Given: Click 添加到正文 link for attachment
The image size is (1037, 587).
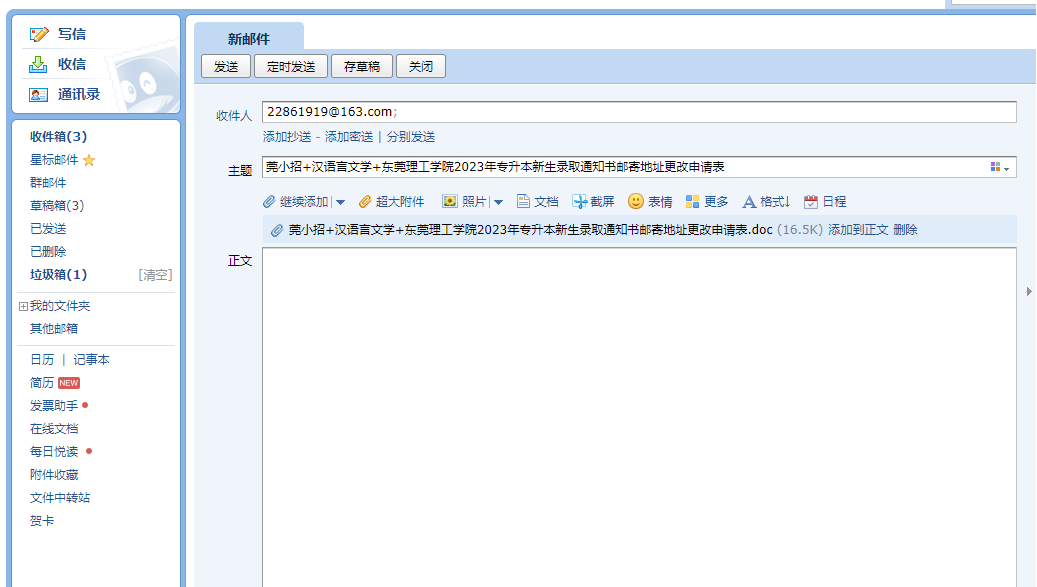Looking at the screenshot, I should click(858, 230).
